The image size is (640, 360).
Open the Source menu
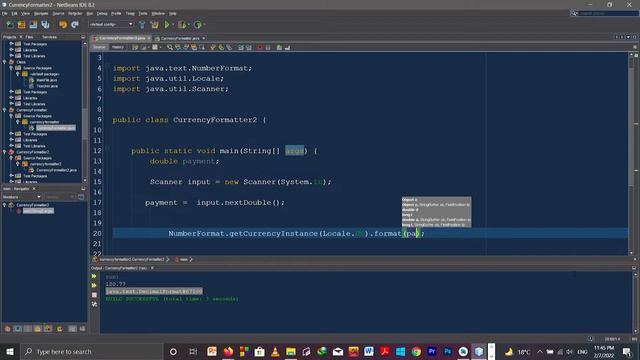click(x=58, y=13)
